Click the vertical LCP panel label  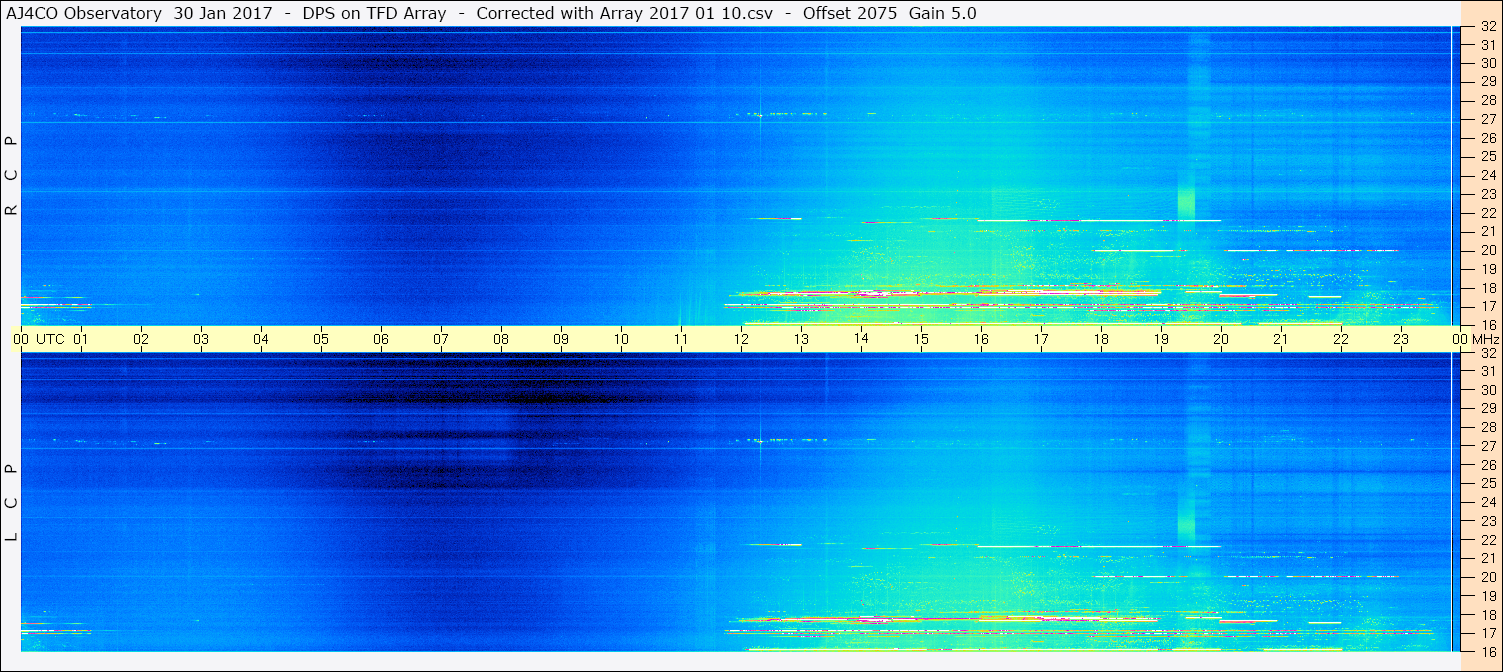tap(12, 503)
